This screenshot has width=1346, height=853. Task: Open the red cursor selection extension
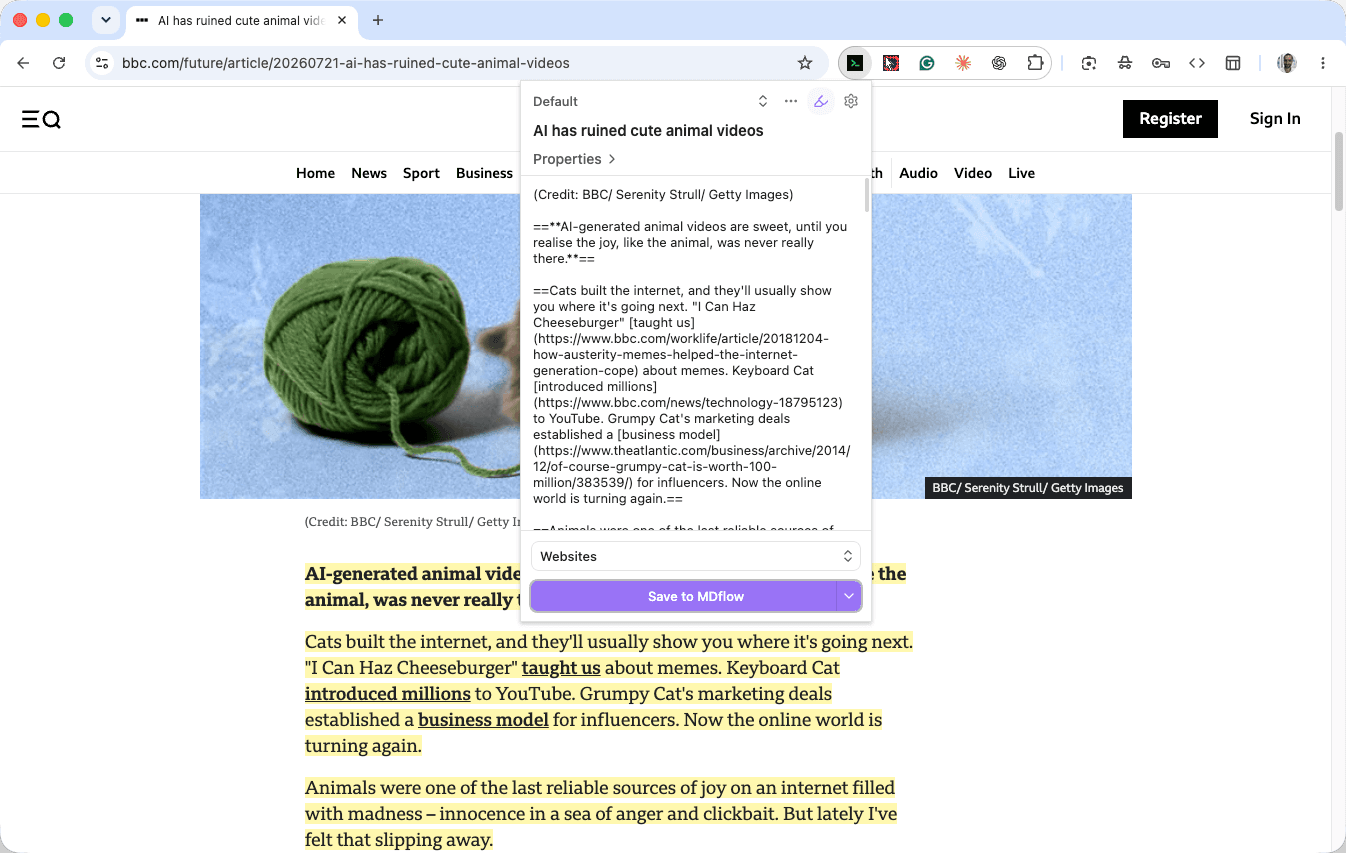click(891, 63)
